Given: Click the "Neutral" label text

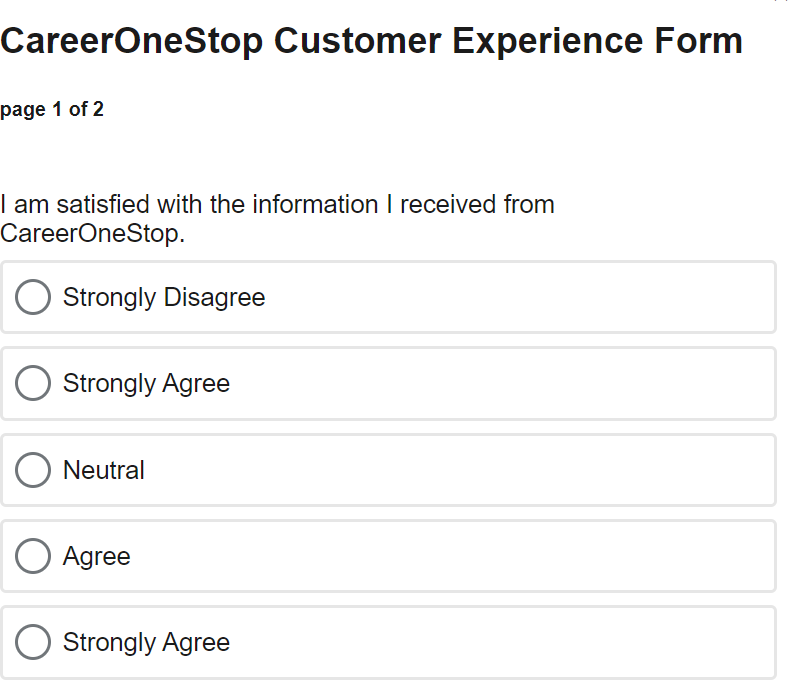Looking at the screenshot, I should (104, 470).
